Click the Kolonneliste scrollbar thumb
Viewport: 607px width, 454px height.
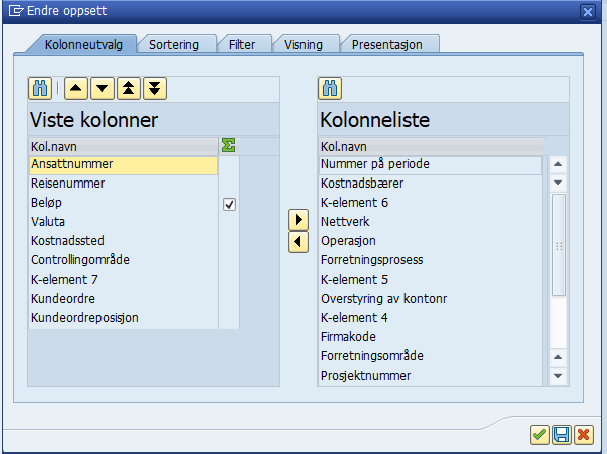[559, 245]
